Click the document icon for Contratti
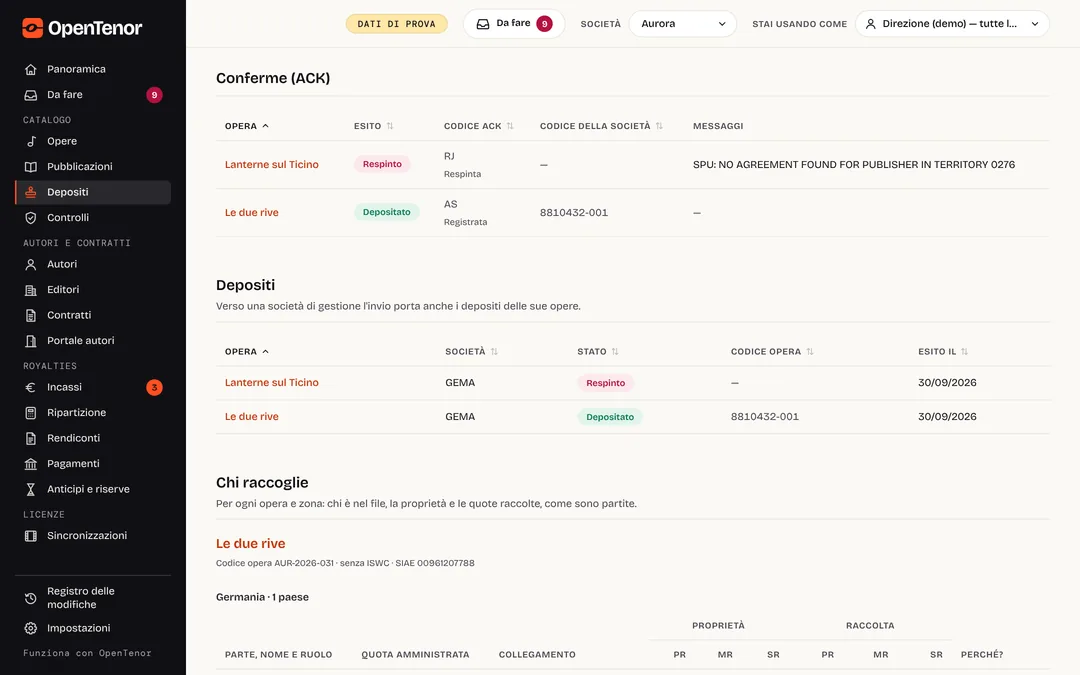 (30, 315)
